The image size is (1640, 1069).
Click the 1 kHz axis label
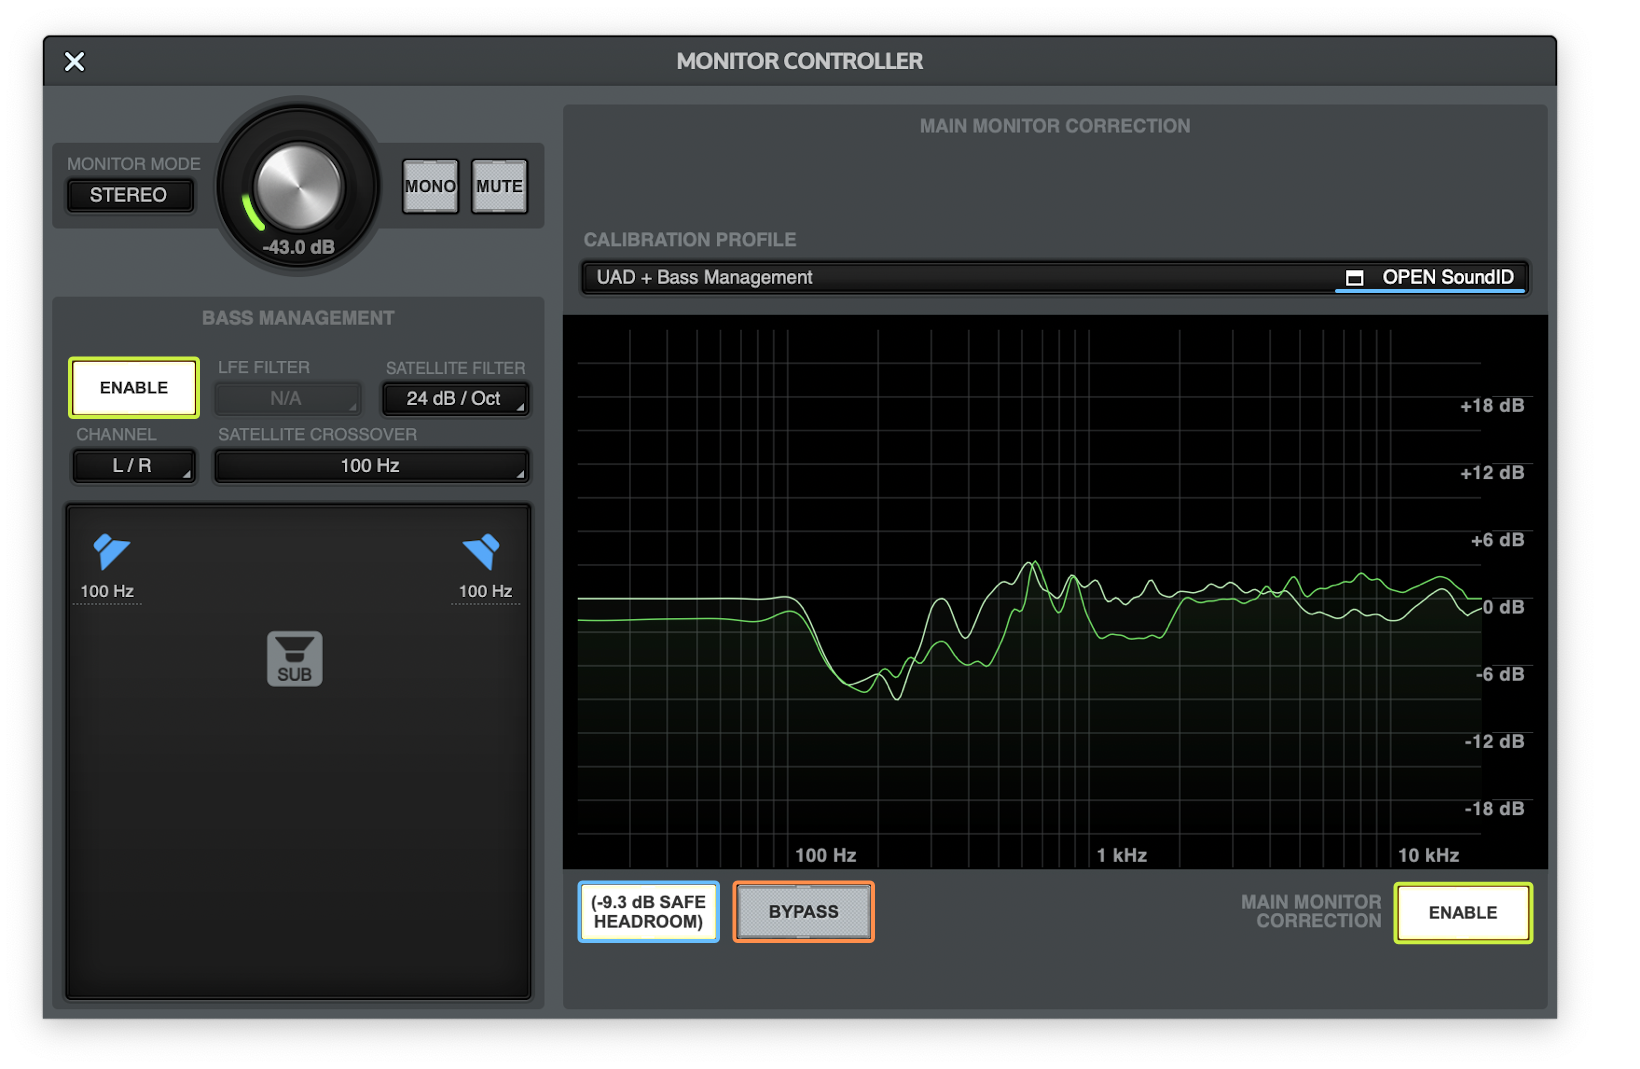pyautogui.click(x=1121, y=856)
